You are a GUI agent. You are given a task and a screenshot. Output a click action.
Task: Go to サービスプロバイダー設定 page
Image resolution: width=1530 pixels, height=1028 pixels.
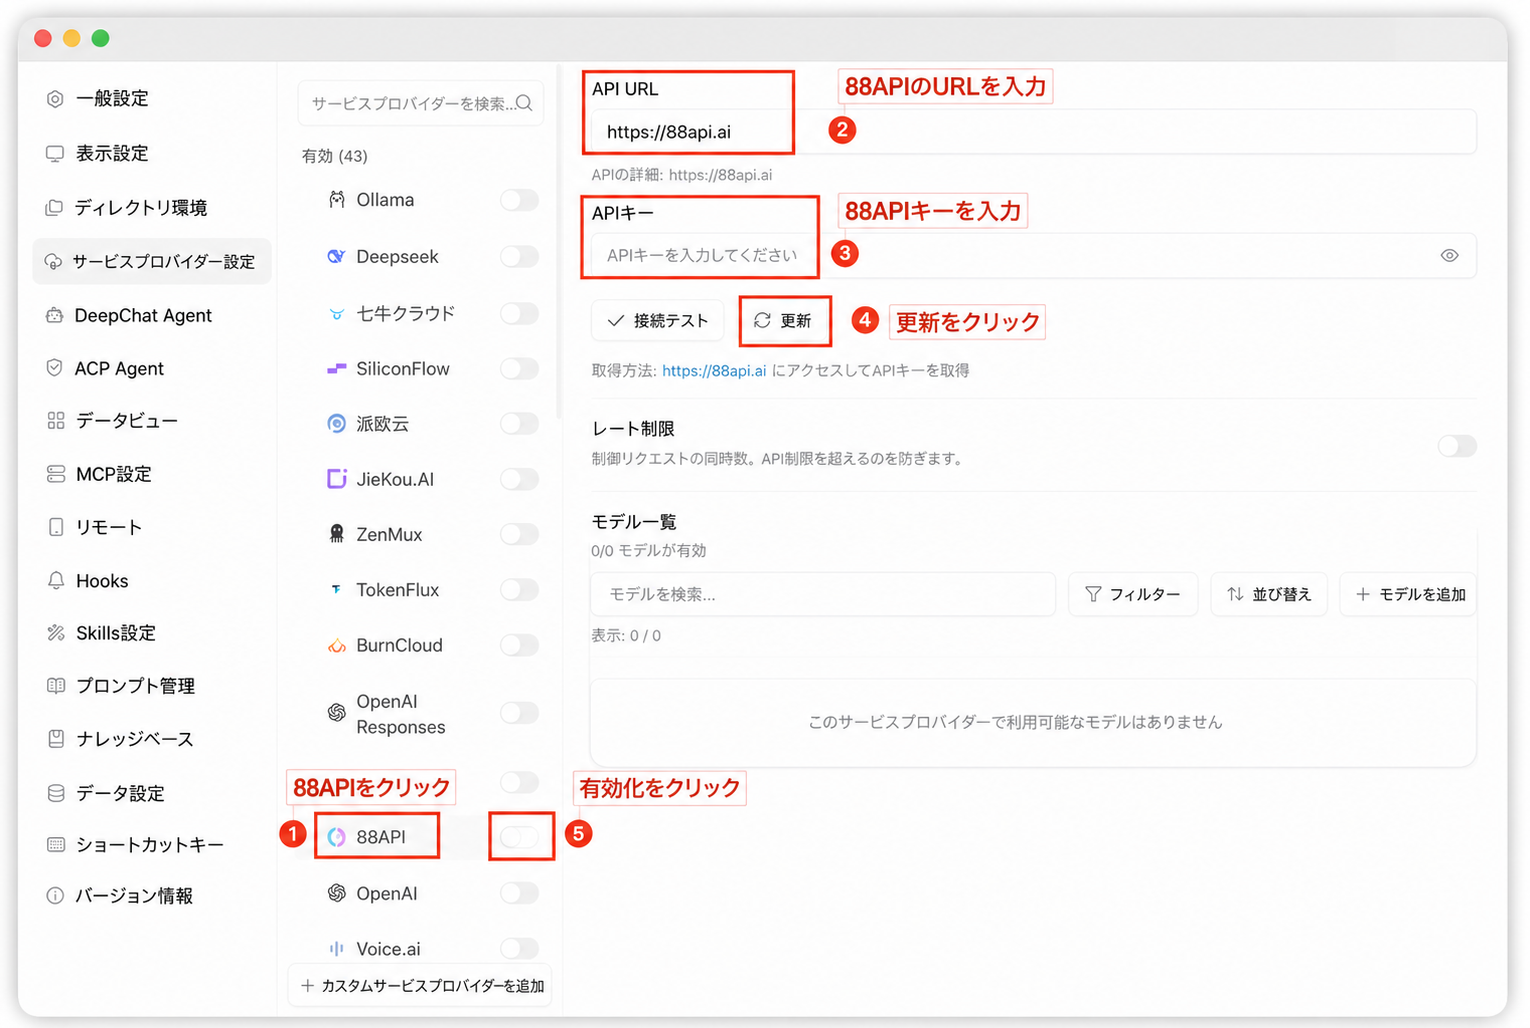152,261
